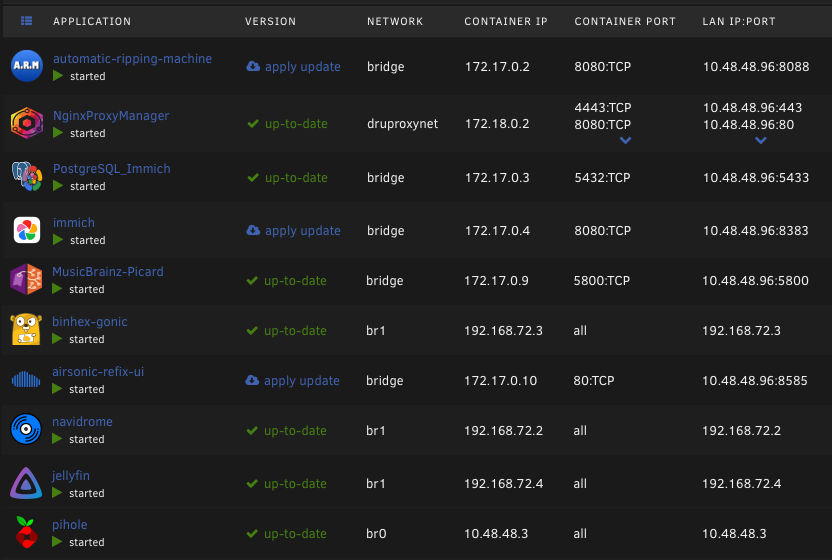The width and height of the screenshot is (832, 560).
Task: Click the started play icon under airsonic-refix-ui
Action: (57, 389)
